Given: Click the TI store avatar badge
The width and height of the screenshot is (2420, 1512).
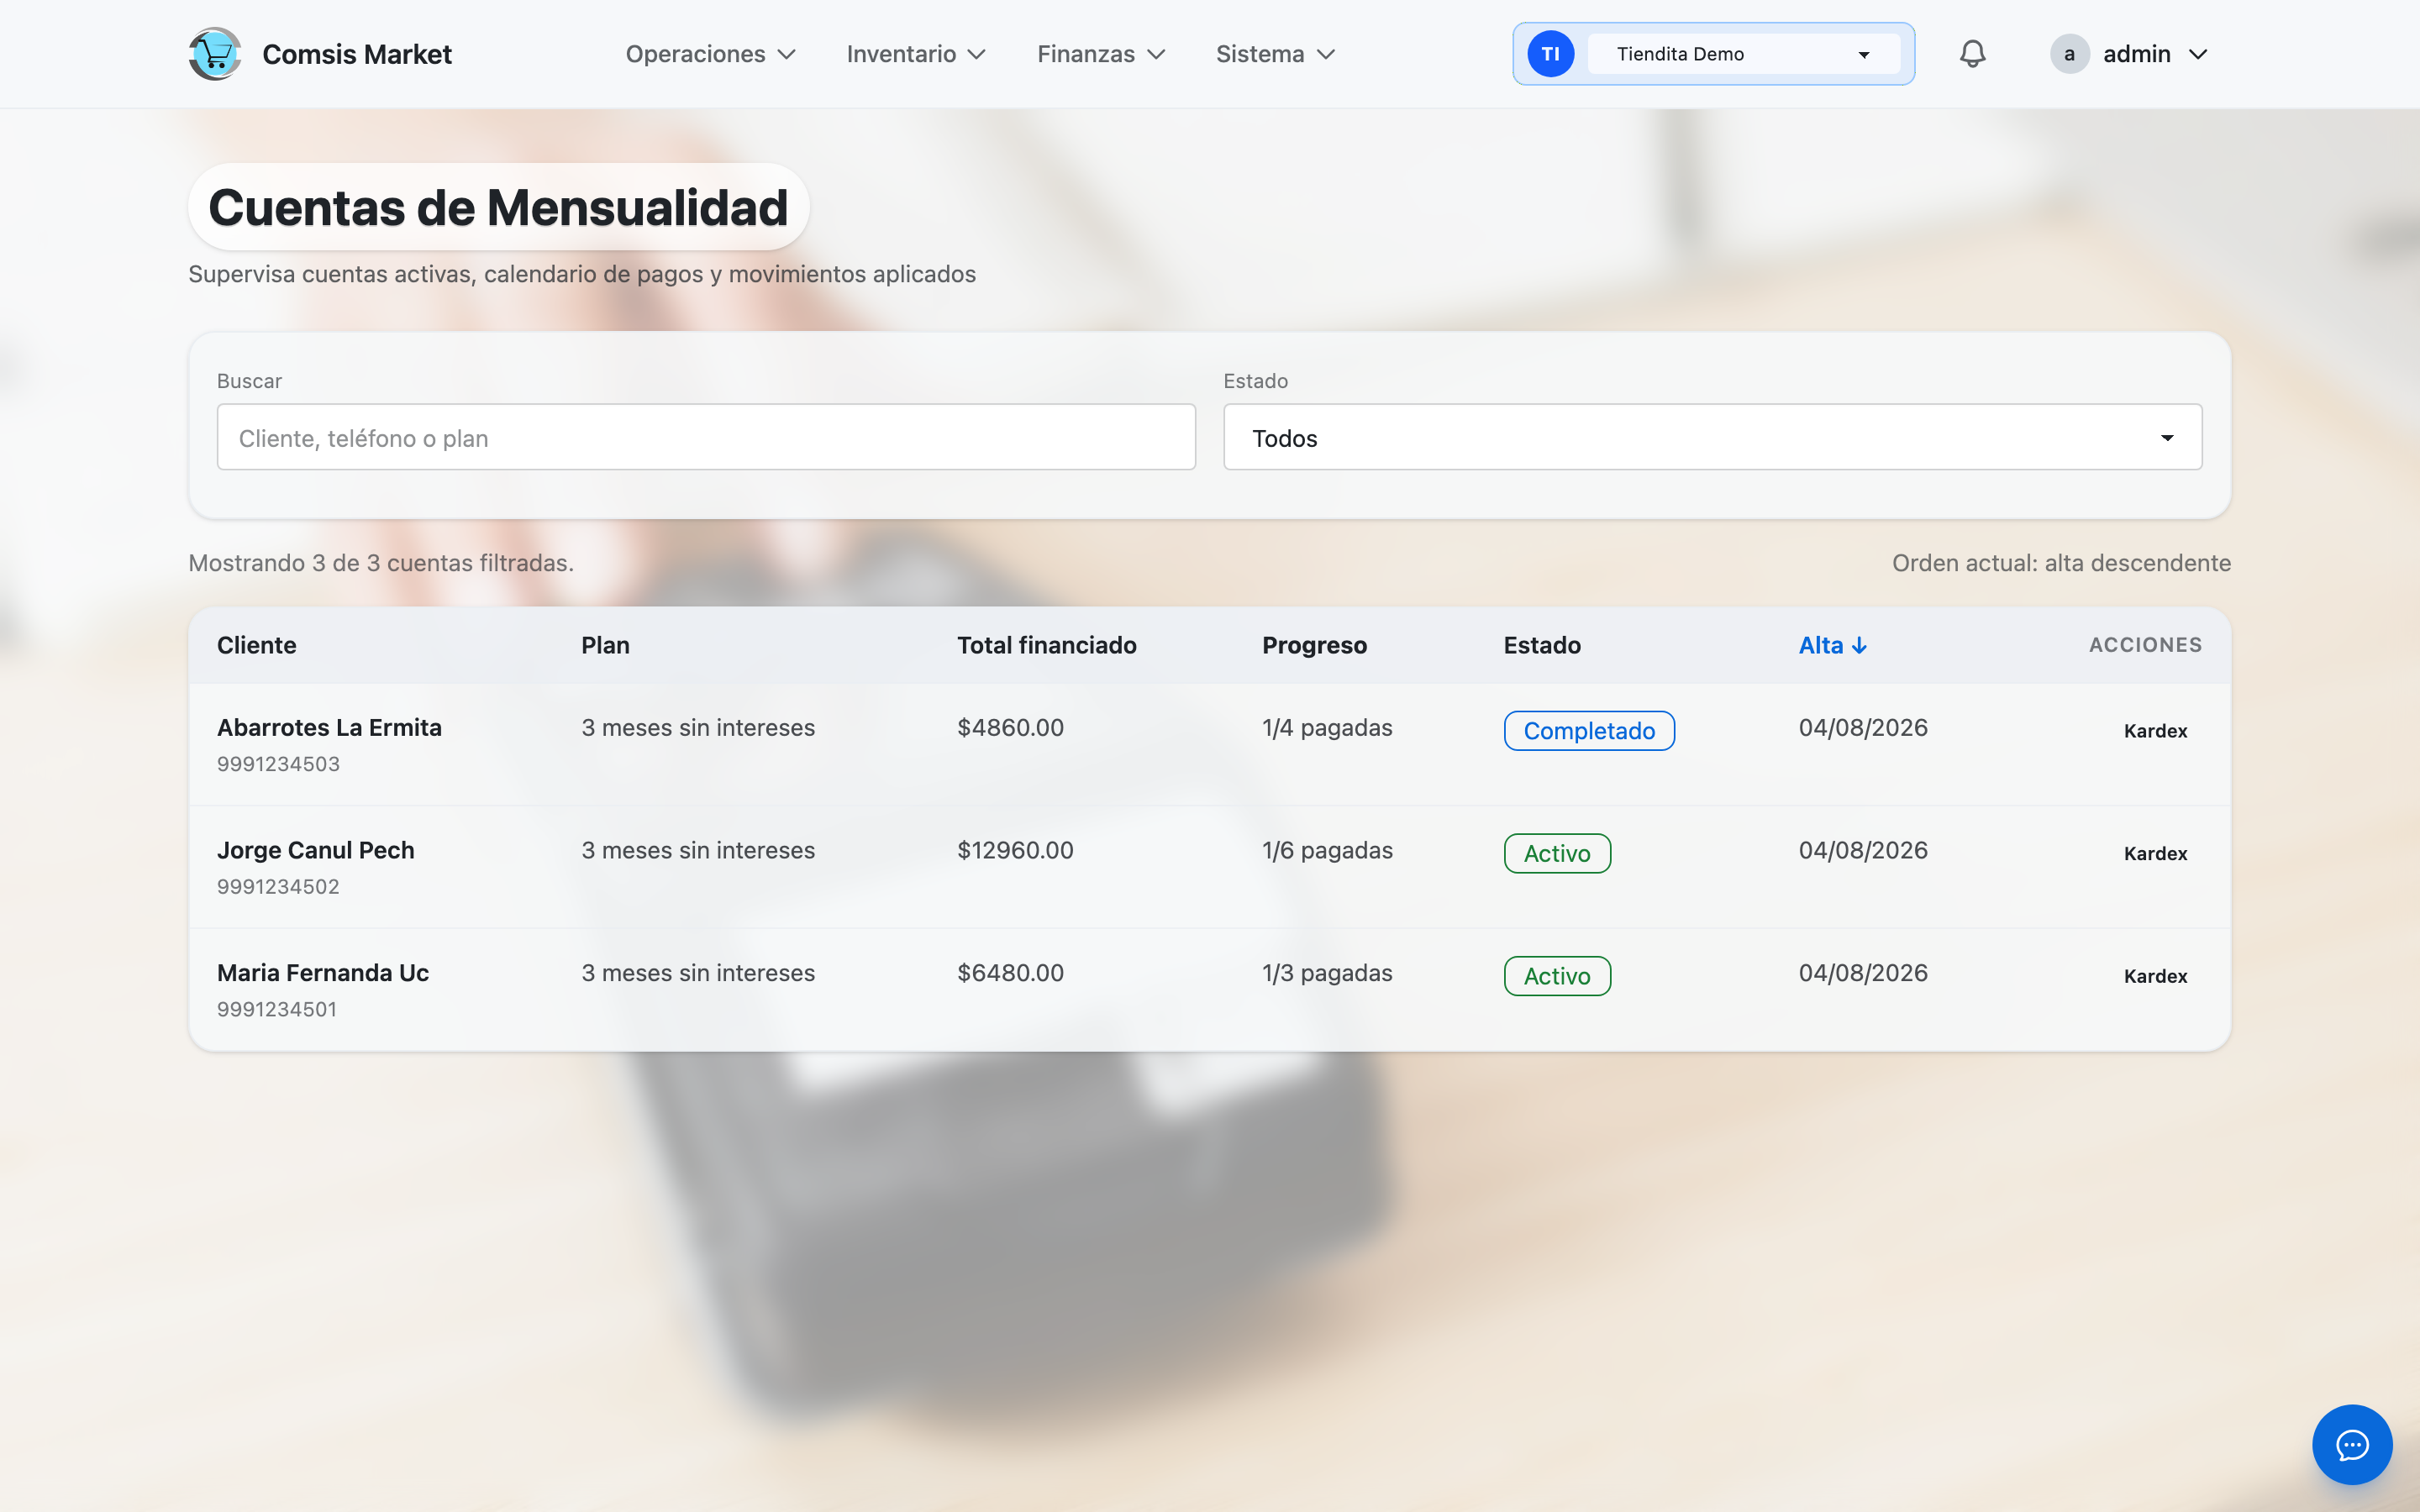Looking at the screenshot, I should pyautogui.click(x=1550, y=54).
